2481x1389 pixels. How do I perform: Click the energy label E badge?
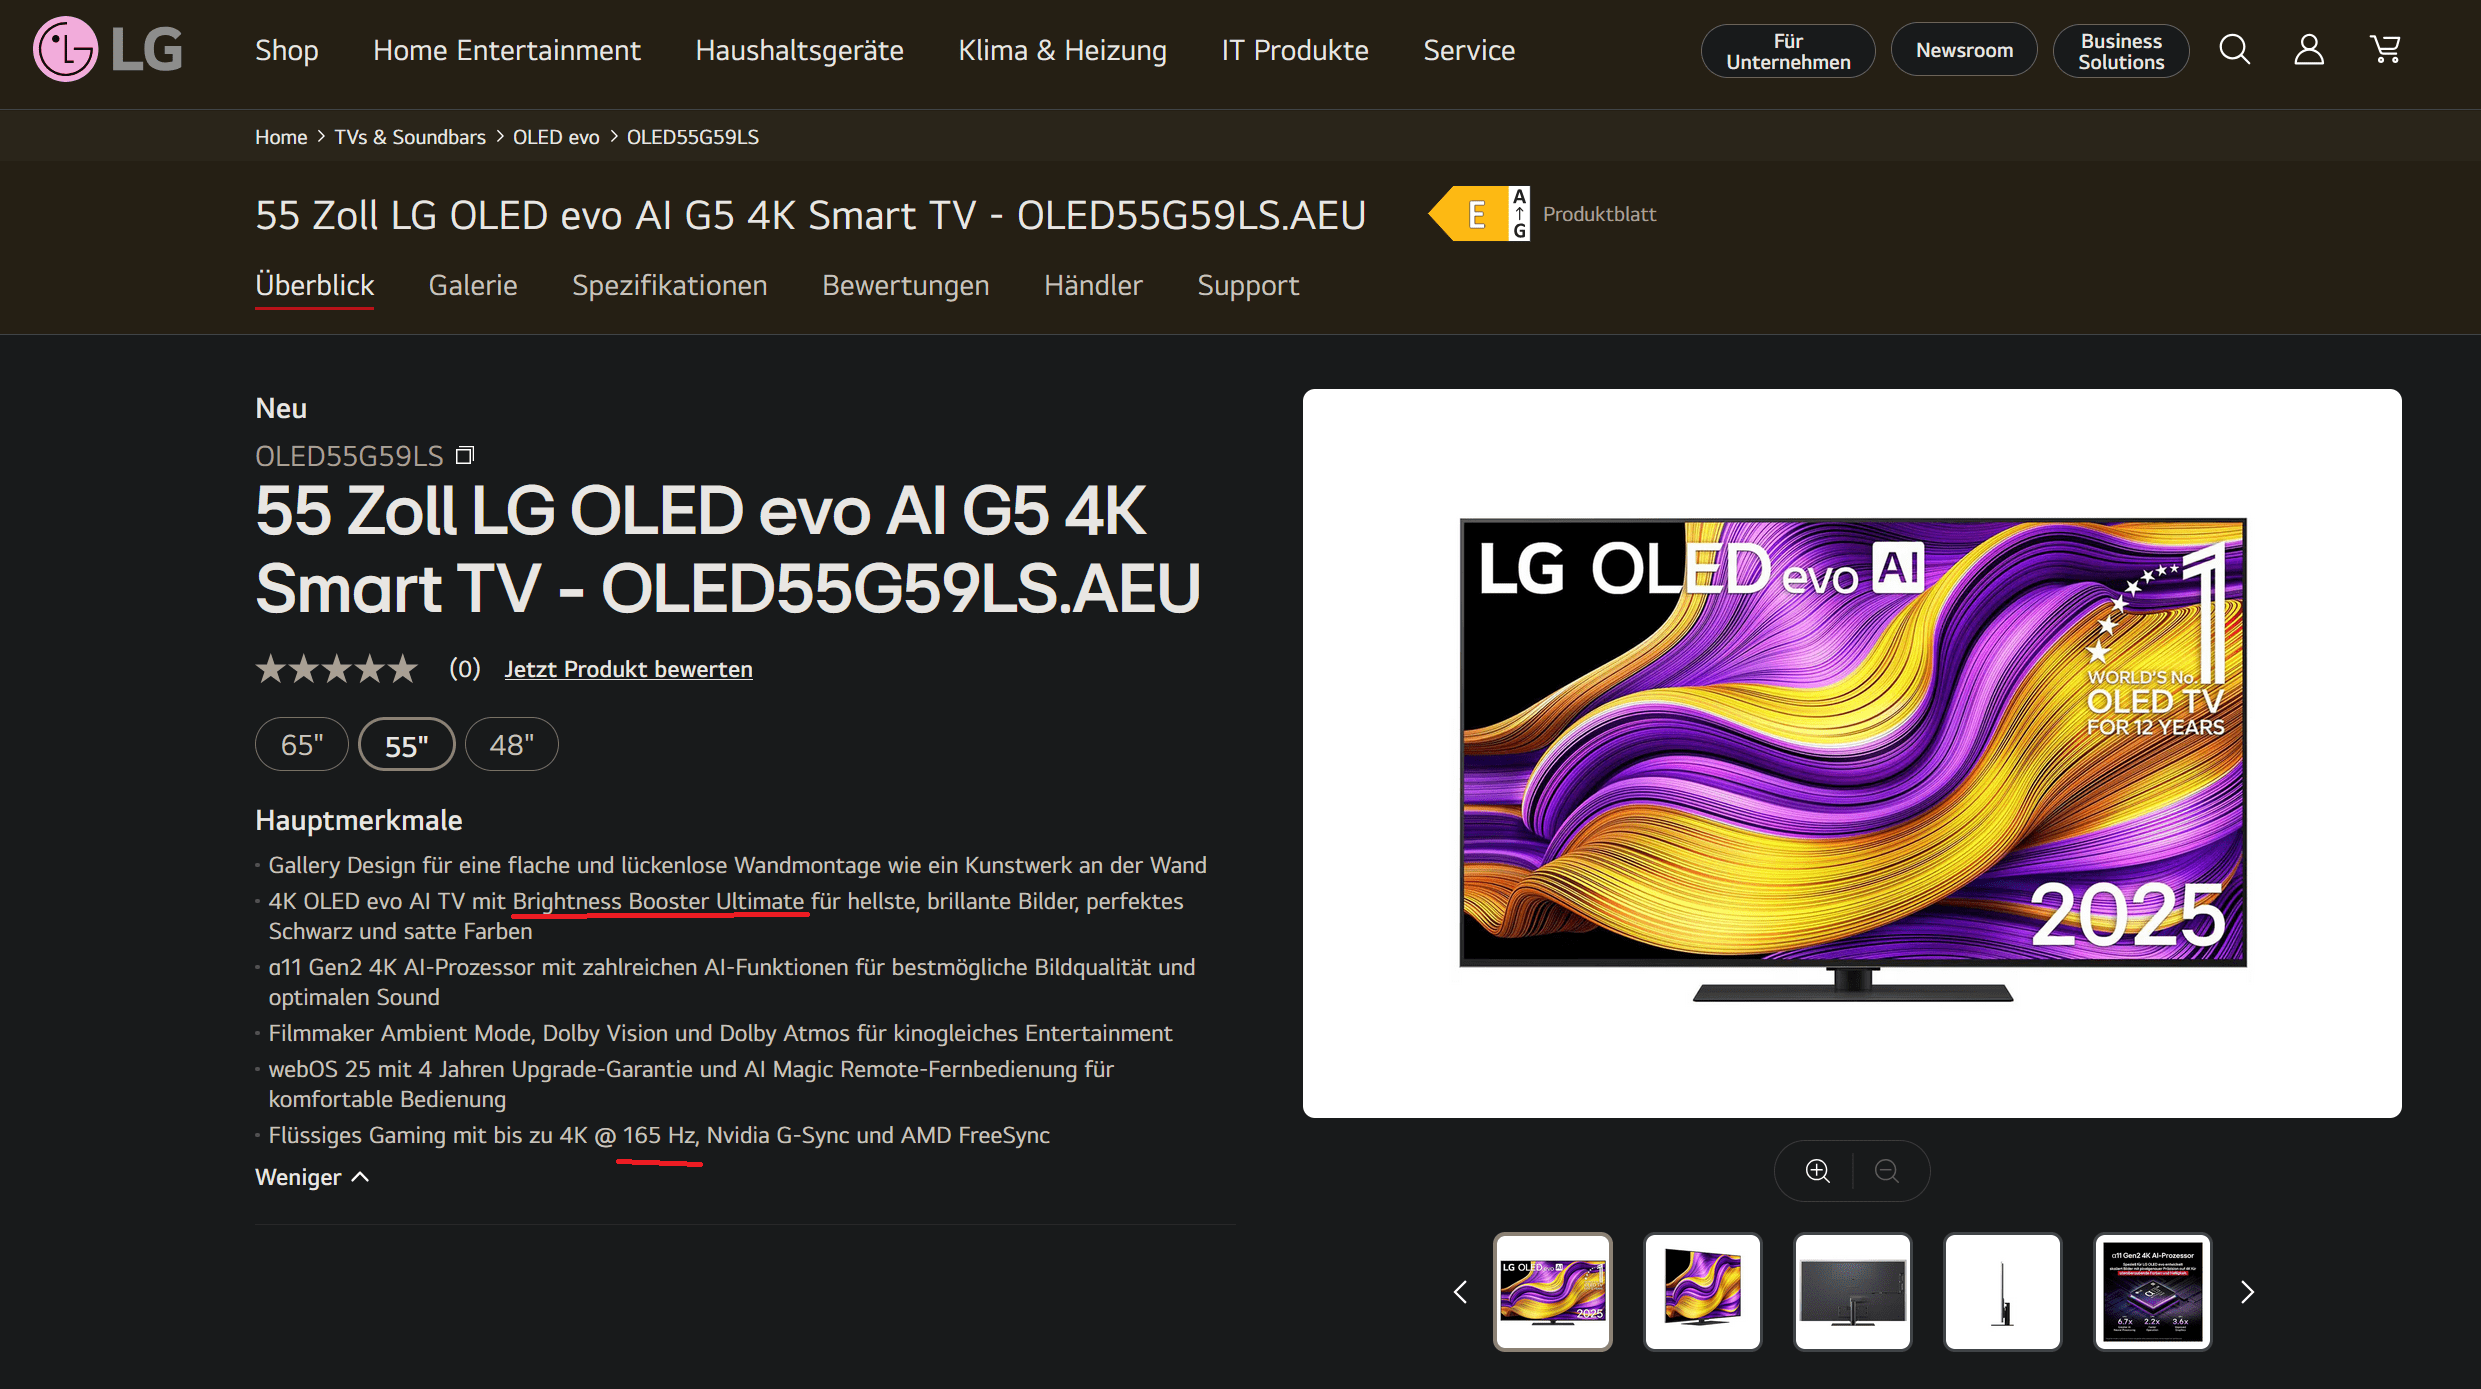click(1478, 214)
